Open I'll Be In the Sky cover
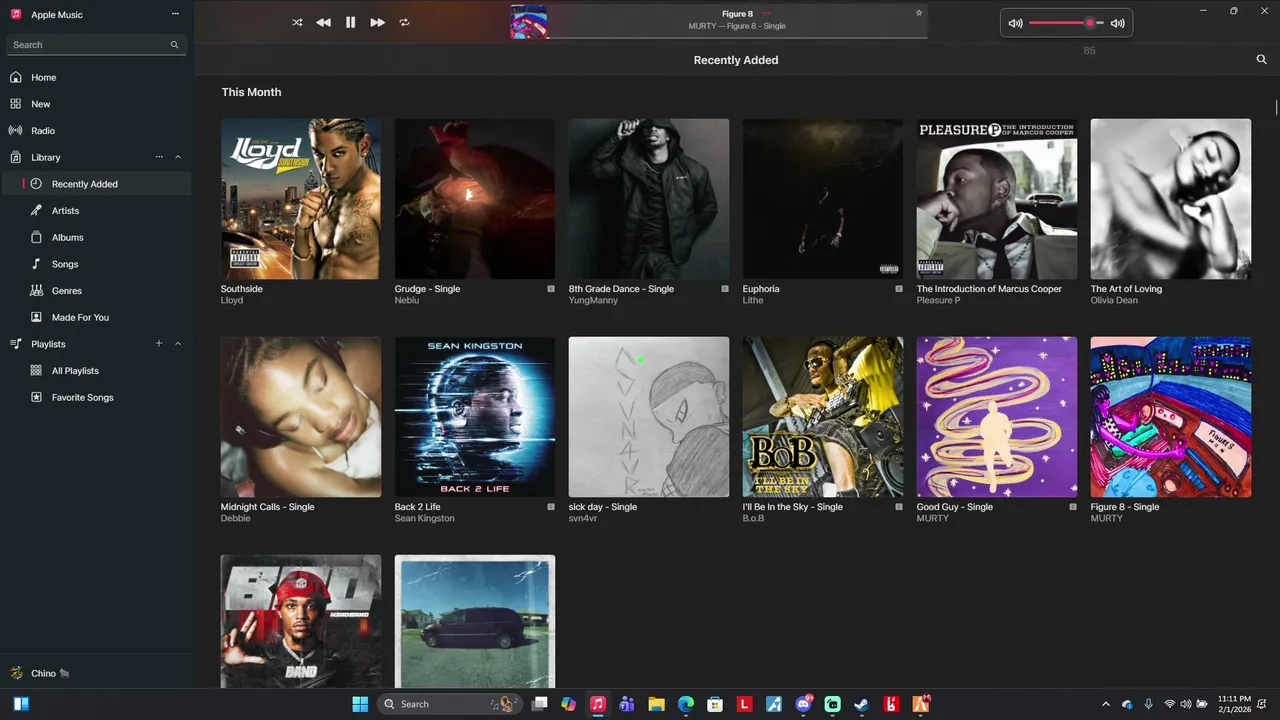Image resolution: width=1280 pixels, height=720 pixels. (x=823, y=417)
